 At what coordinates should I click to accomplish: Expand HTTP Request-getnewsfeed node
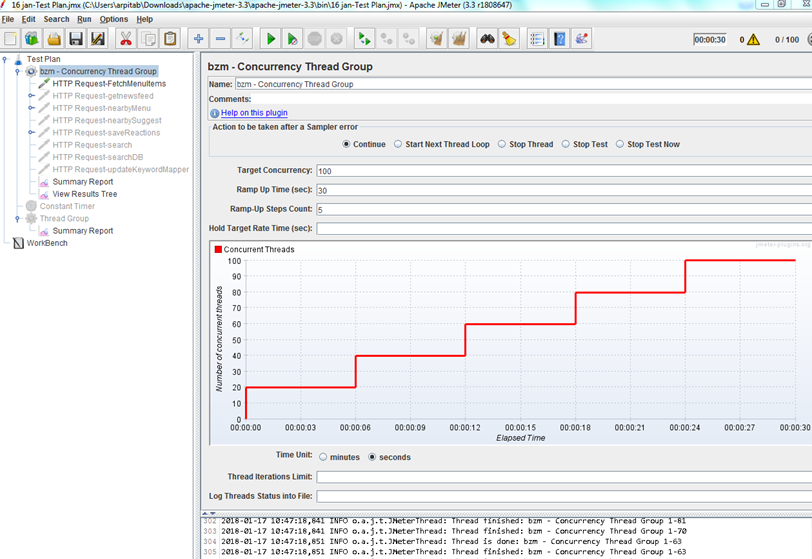click(31, 96)
